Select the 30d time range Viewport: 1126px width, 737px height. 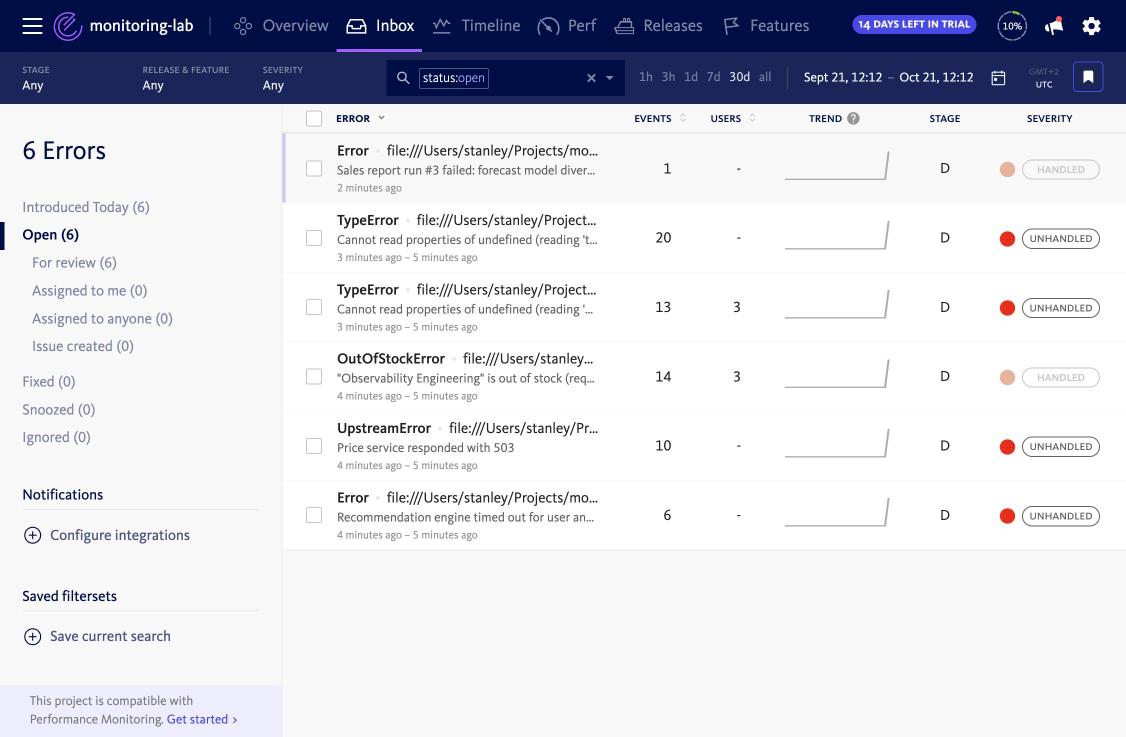coord(740,77)
